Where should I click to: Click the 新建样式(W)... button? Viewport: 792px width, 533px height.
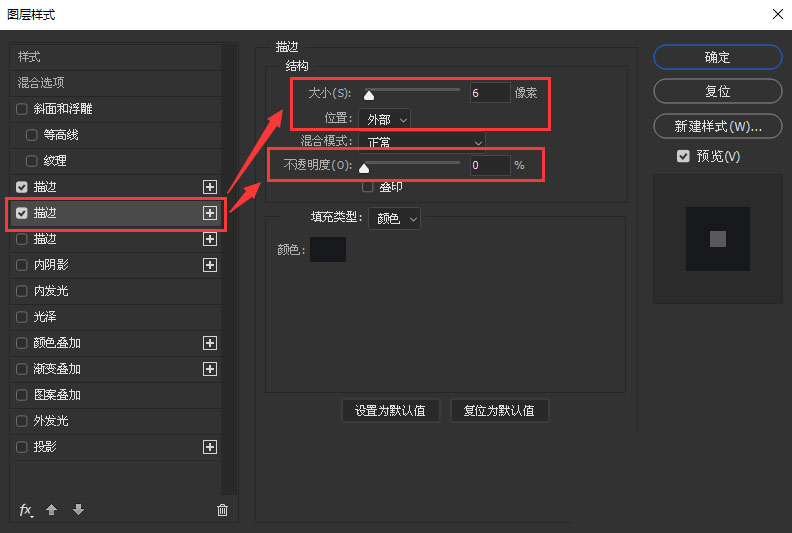(x=718, y=126)
